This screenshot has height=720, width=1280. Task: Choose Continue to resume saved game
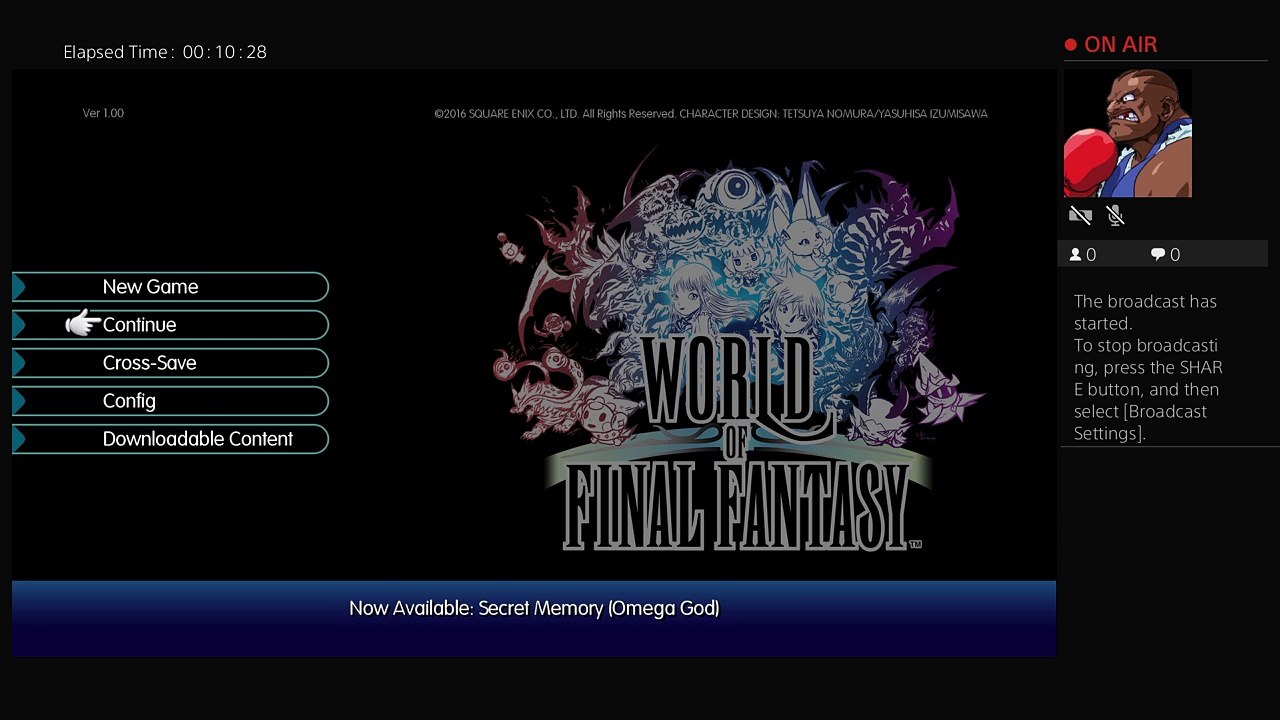(170, 325)
